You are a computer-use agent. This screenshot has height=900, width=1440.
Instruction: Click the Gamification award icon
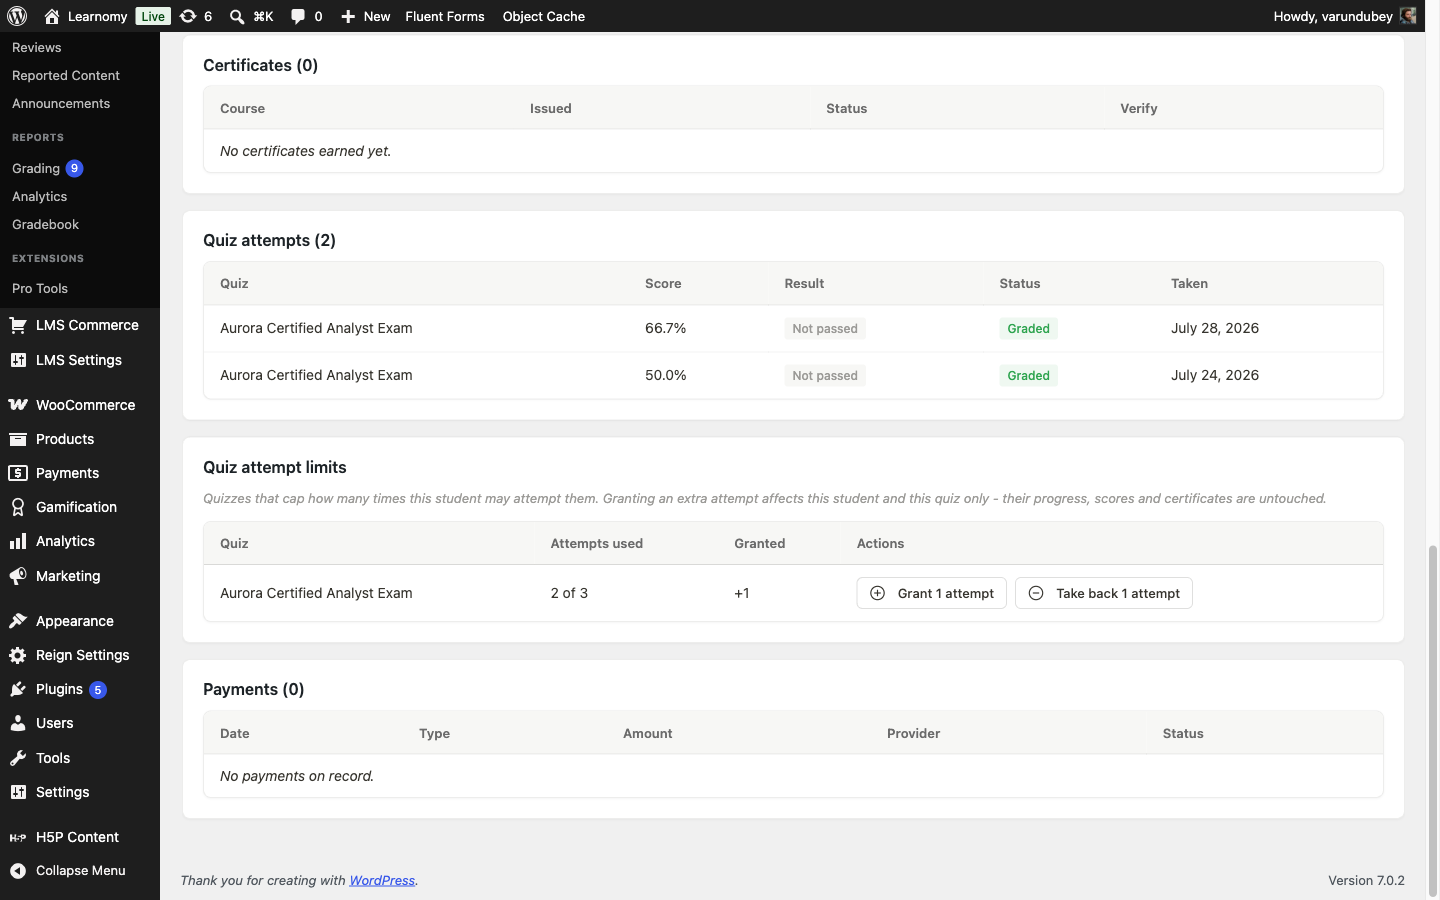pos(18,507)
